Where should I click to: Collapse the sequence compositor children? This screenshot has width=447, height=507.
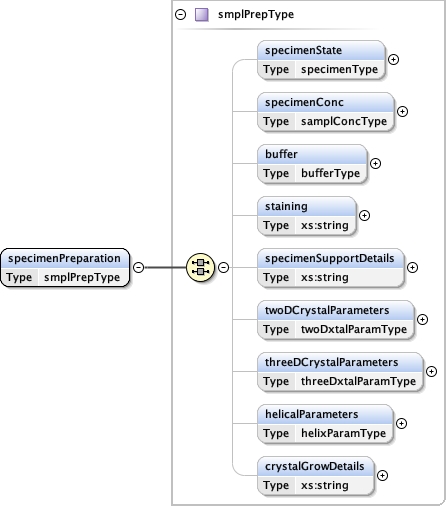pos(223,267)
